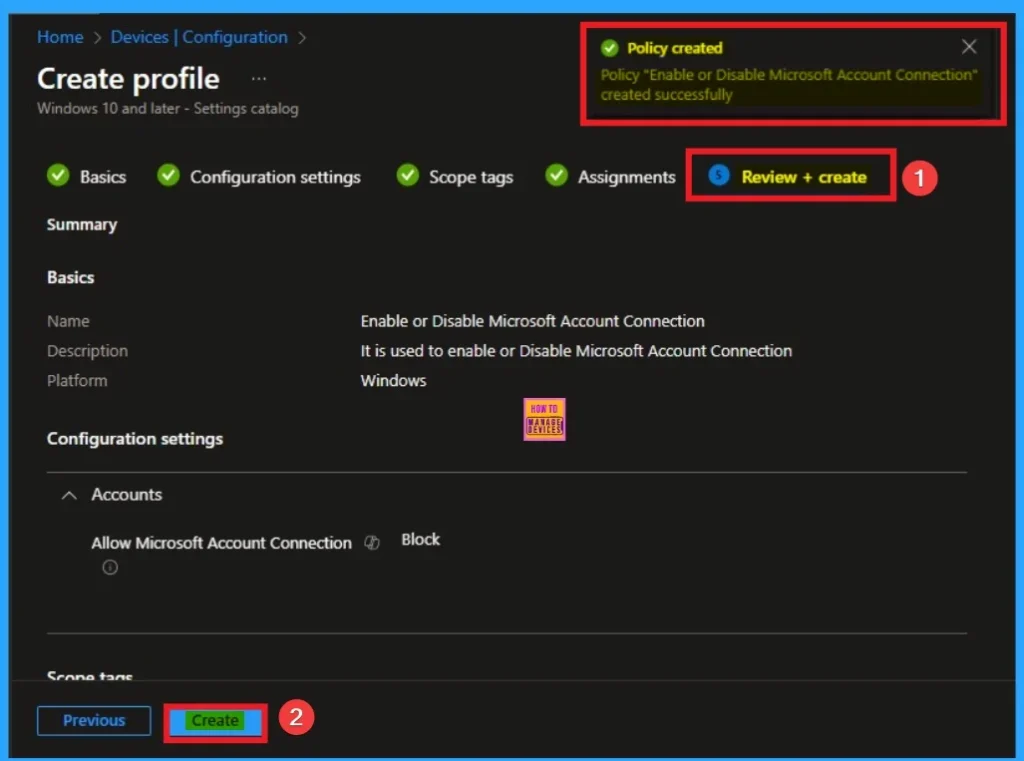Click the Home breadcrumb link

tap(60, 37)
